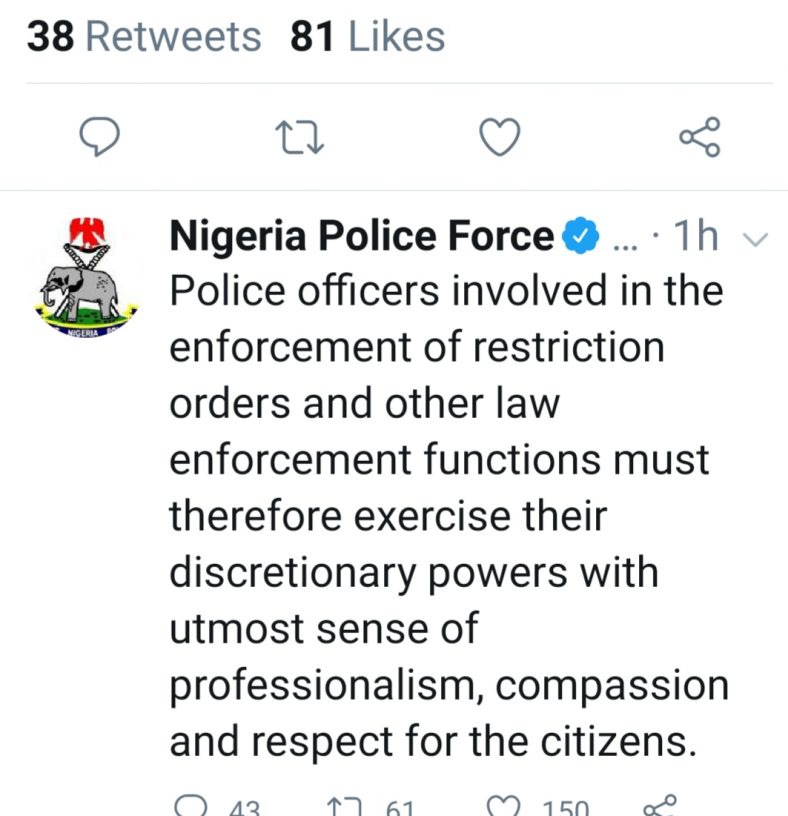Screen dimensions: 788x816
Task: Tap the blue verified badge
Action: pos(580,236)
